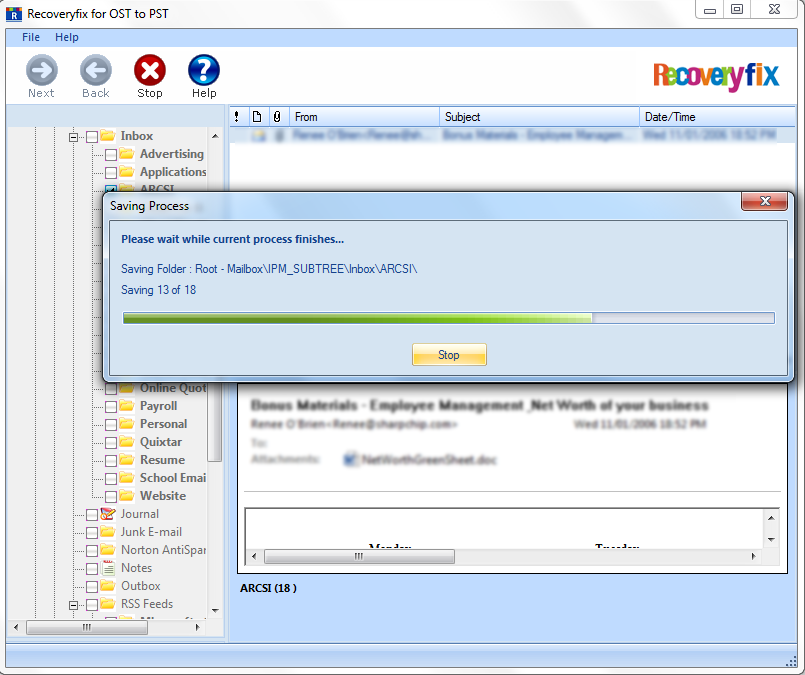805x675 pixels.
Task: Click folder tree scroll up arrow
Action: (216, 136)
